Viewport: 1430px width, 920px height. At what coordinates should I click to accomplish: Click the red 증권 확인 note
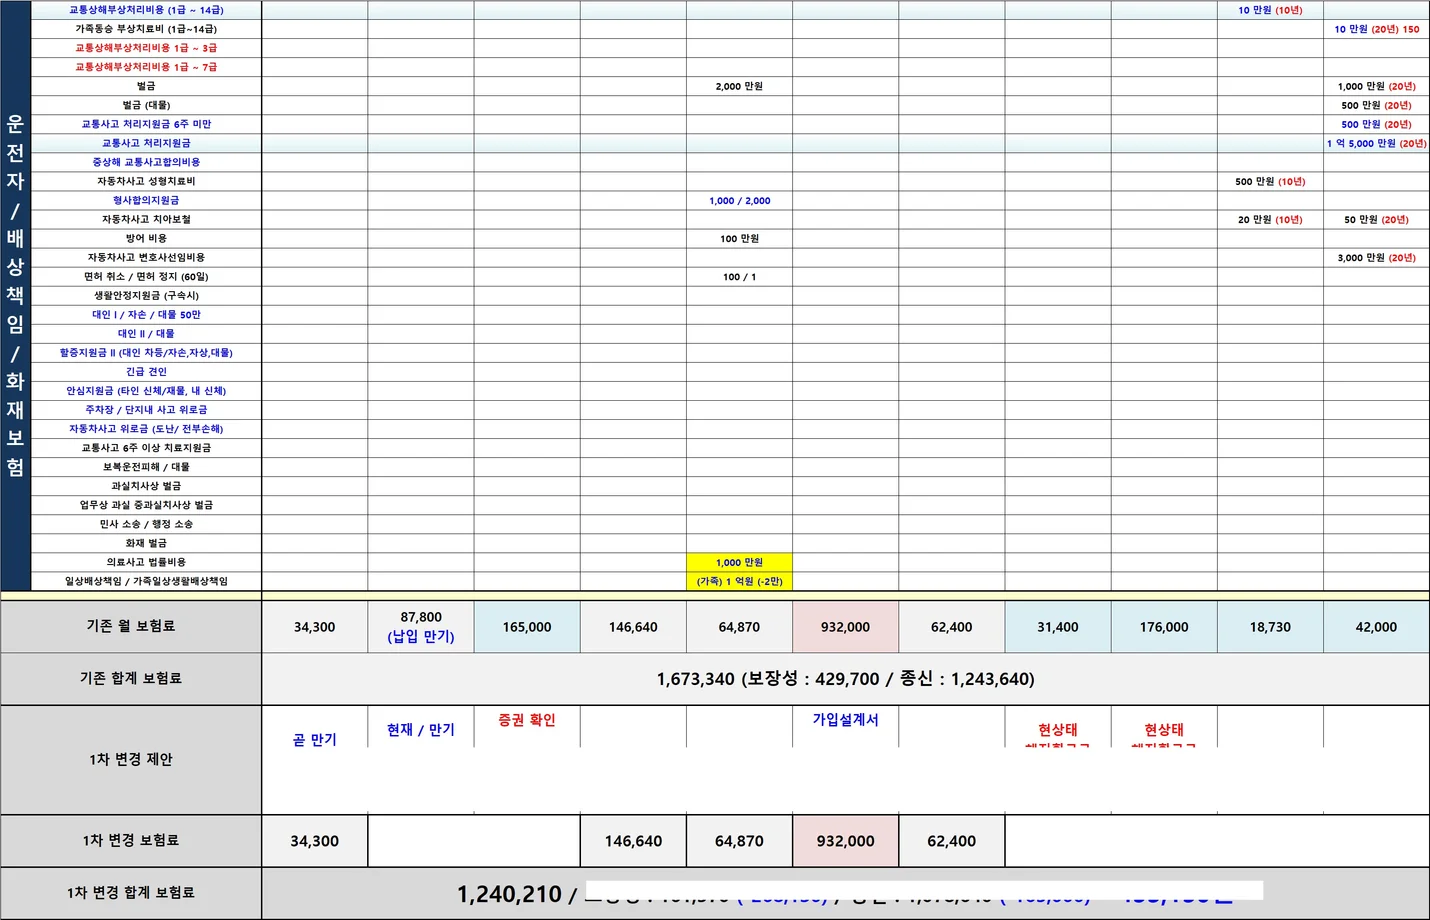click(527, 719)
